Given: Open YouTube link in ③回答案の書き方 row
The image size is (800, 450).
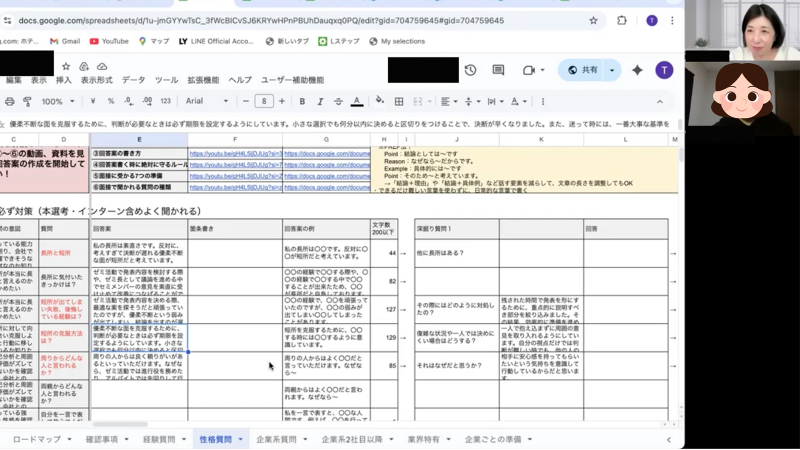Looking at the screenshot, I should (235, 154).
